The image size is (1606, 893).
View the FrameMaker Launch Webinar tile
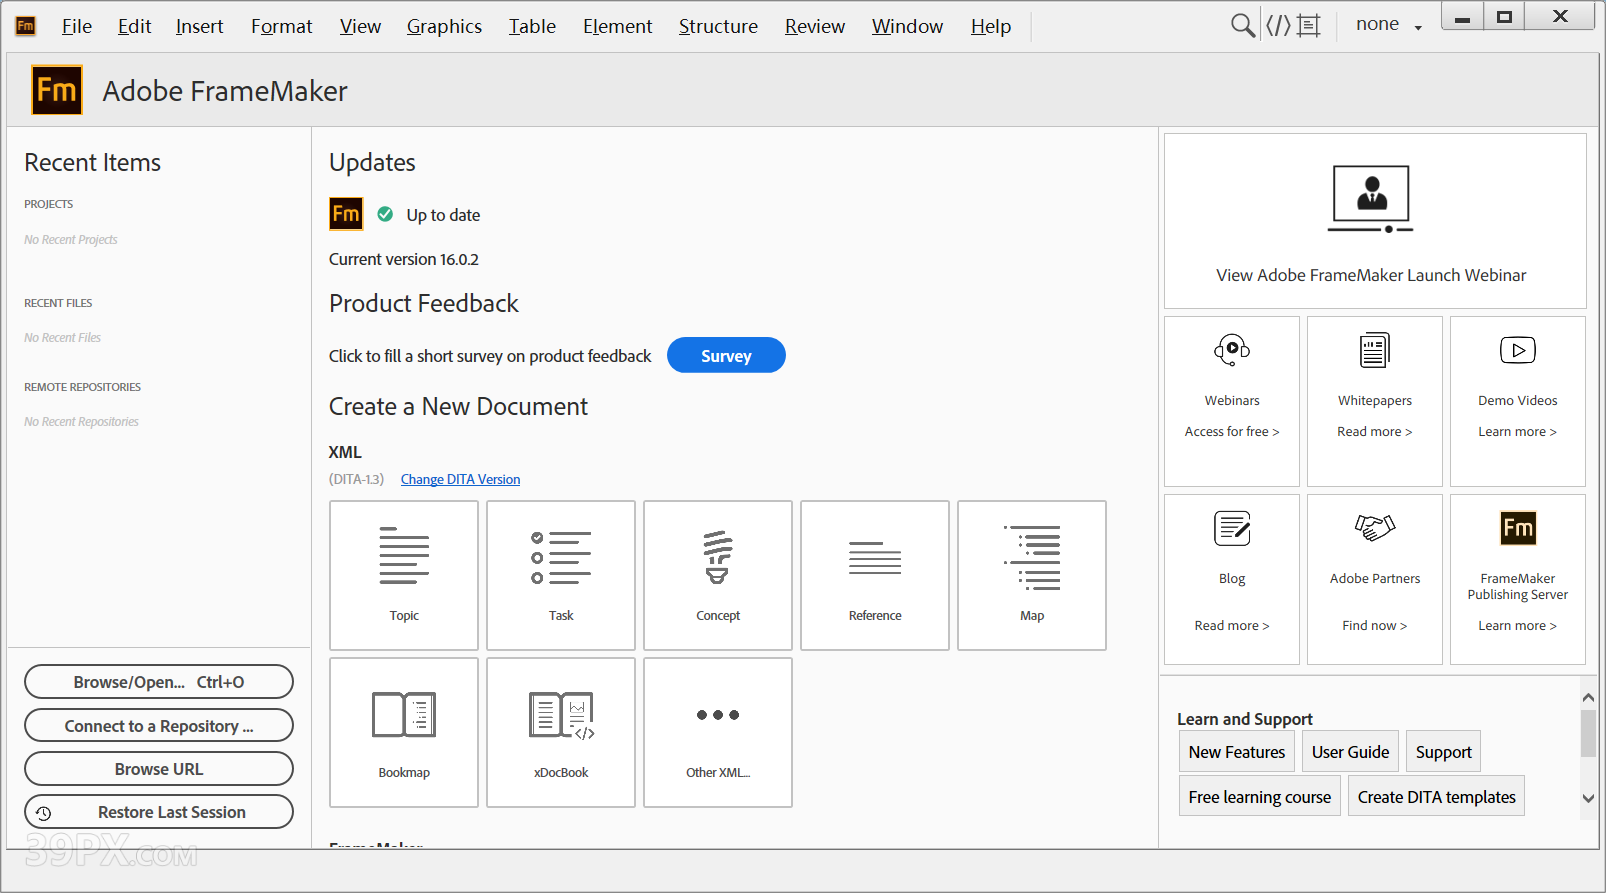1375,221
